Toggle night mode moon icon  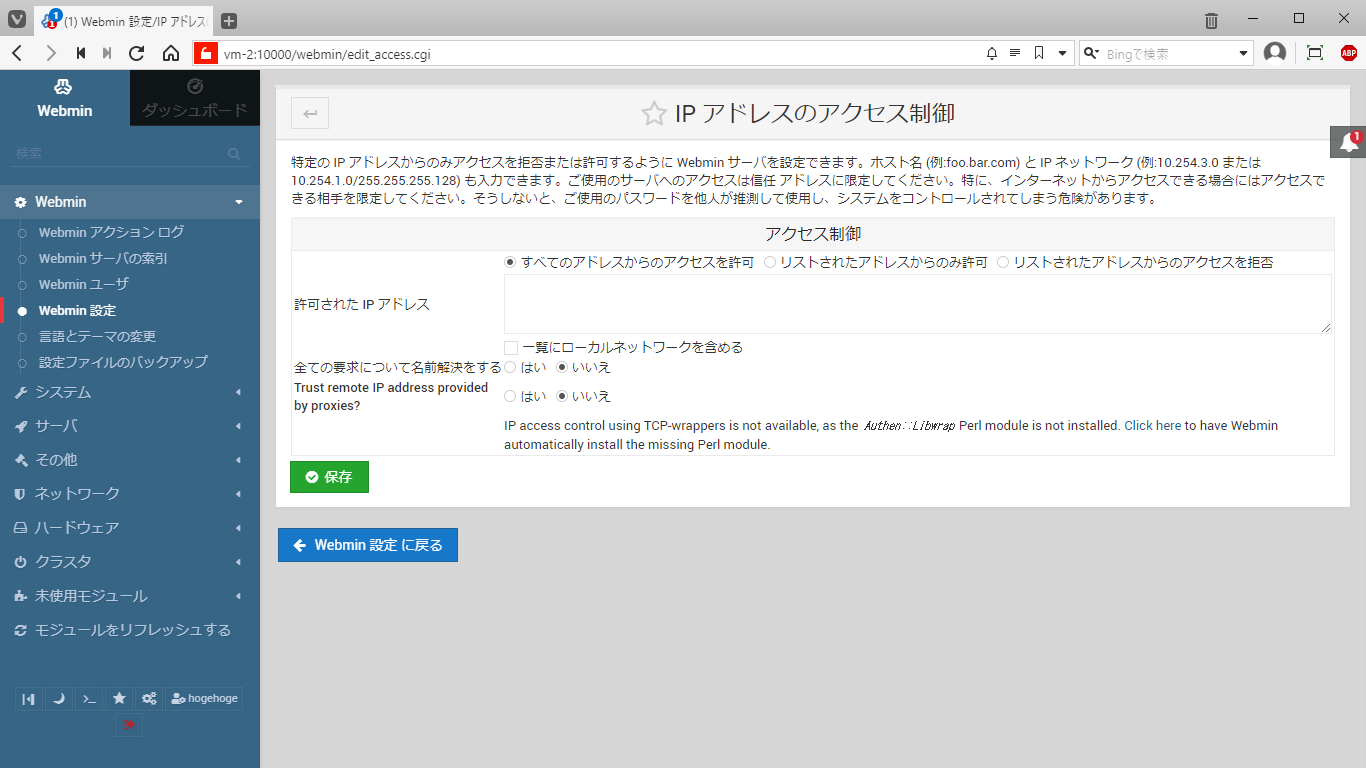click(59, 698)
